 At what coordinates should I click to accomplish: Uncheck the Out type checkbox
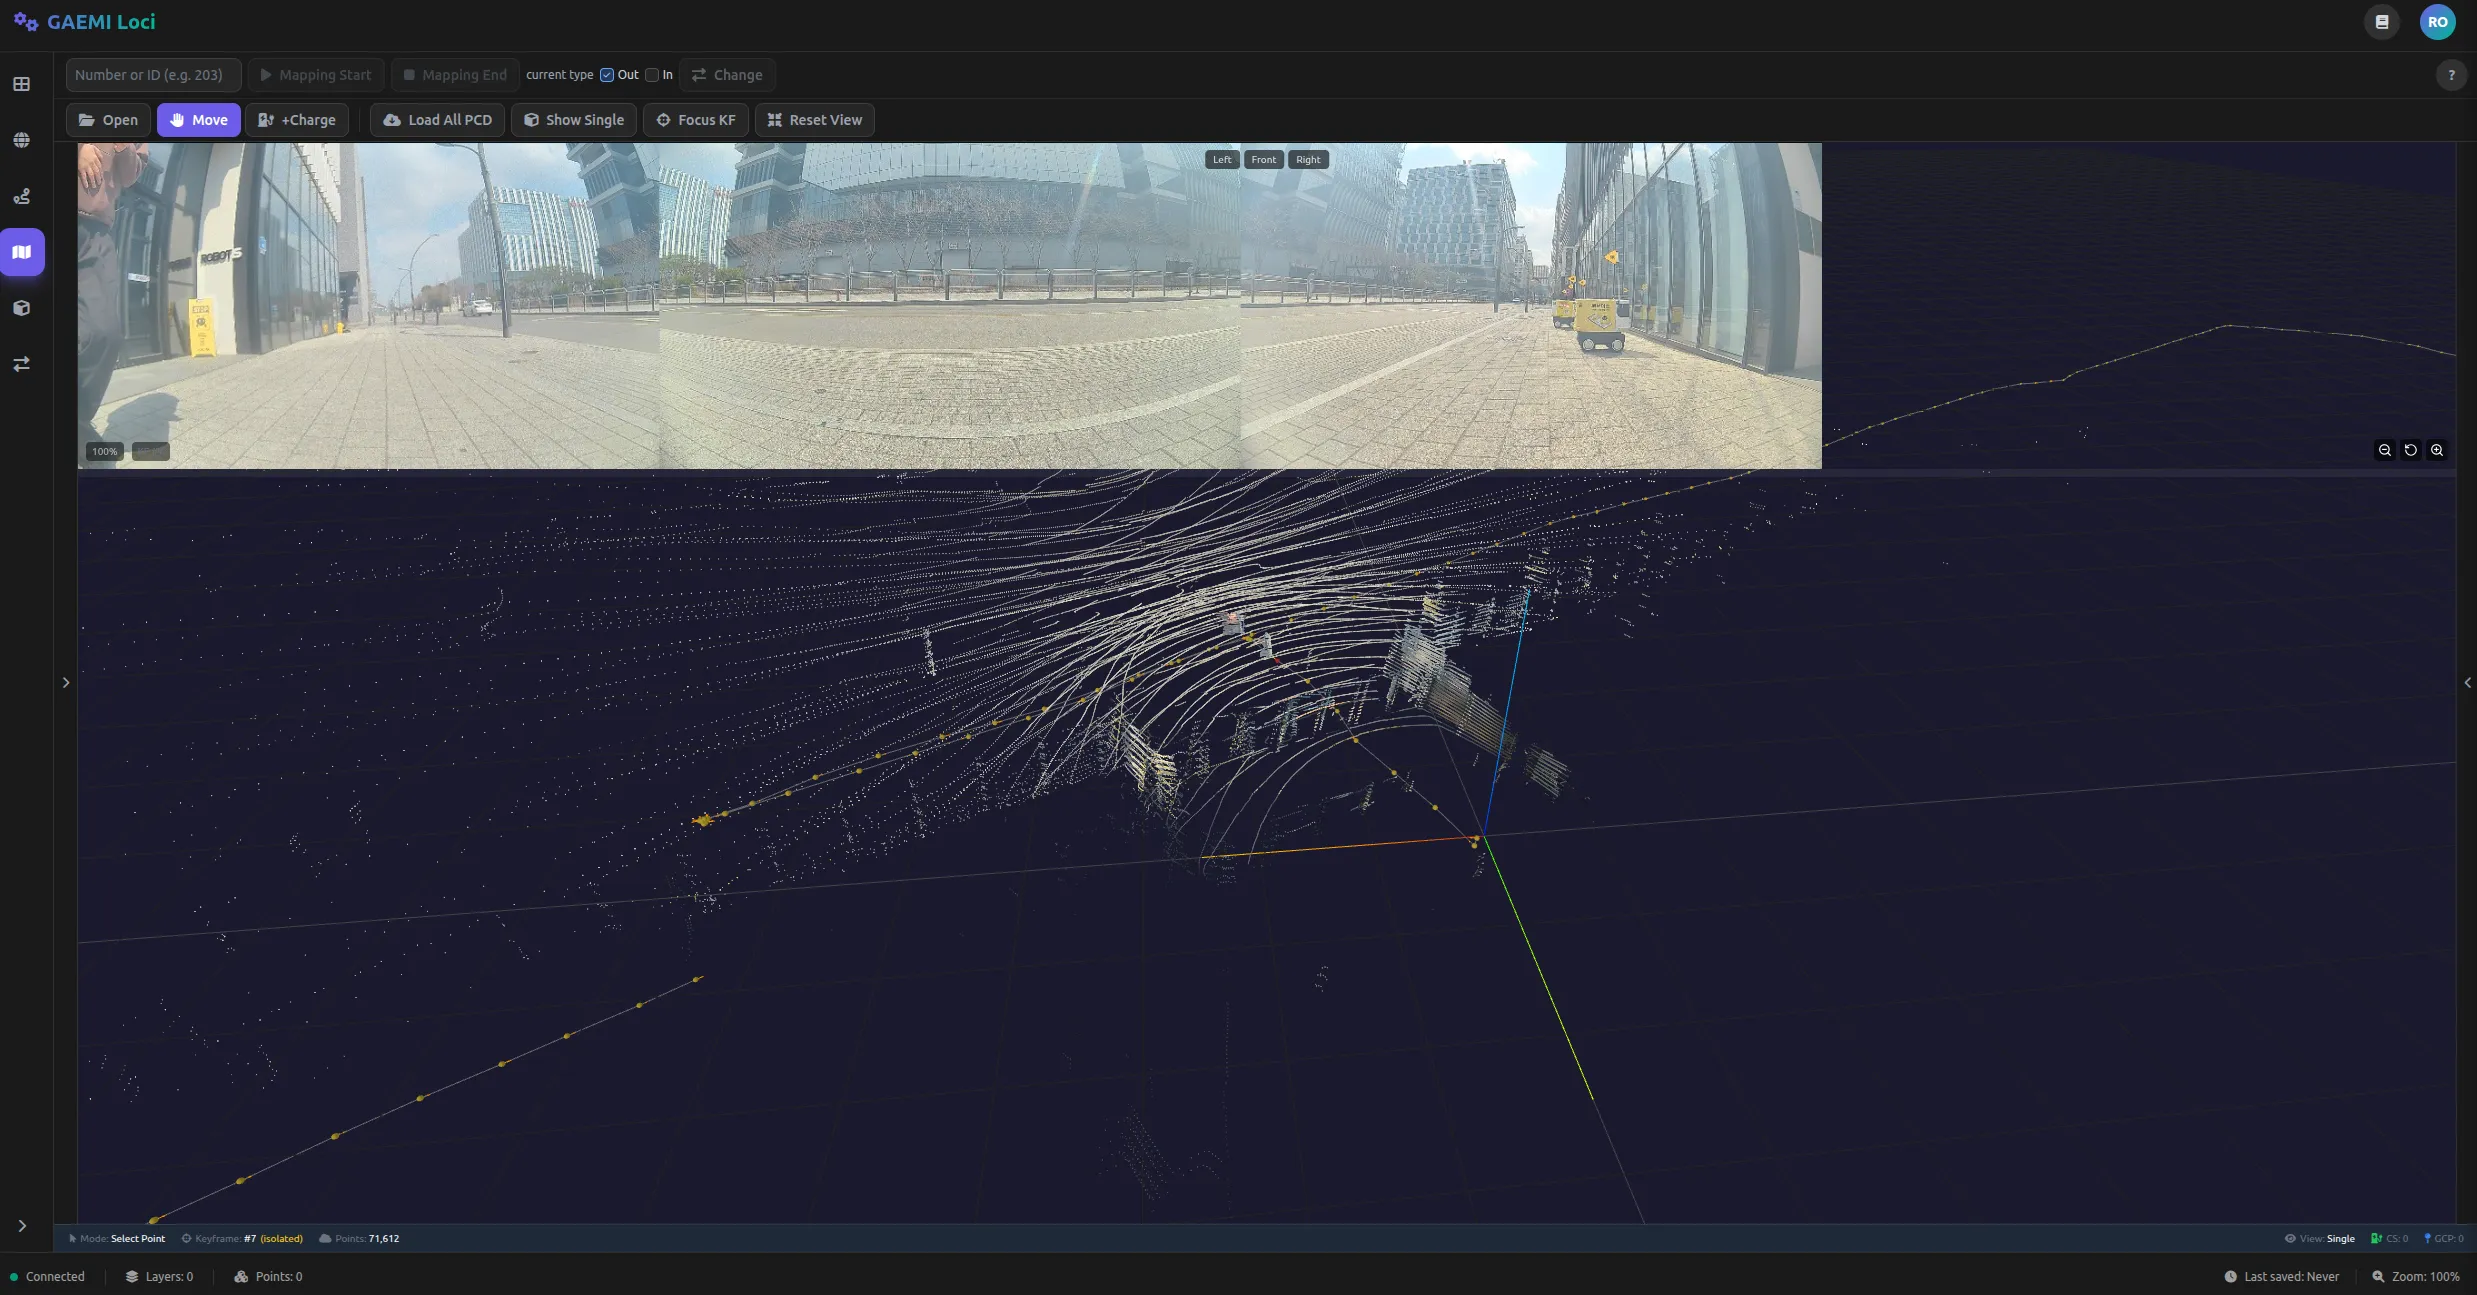click(x=607, y=75)
